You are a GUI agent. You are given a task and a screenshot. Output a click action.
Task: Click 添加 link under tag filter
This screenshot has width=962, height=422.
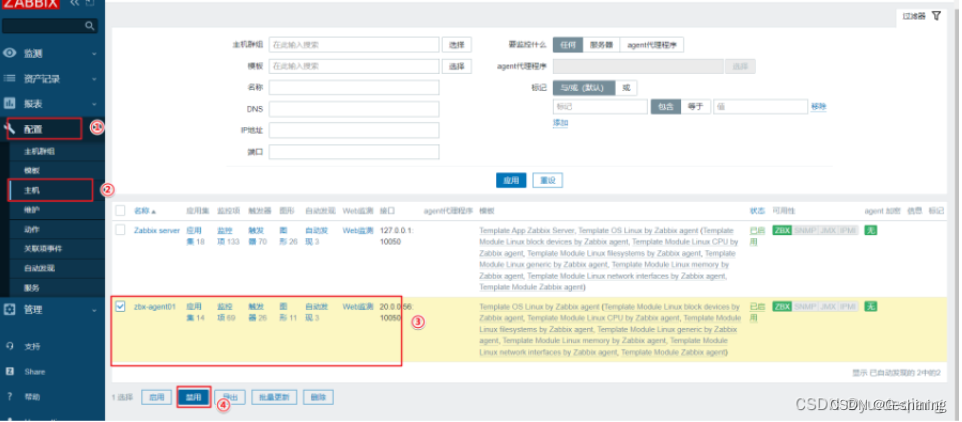point(561,123)
